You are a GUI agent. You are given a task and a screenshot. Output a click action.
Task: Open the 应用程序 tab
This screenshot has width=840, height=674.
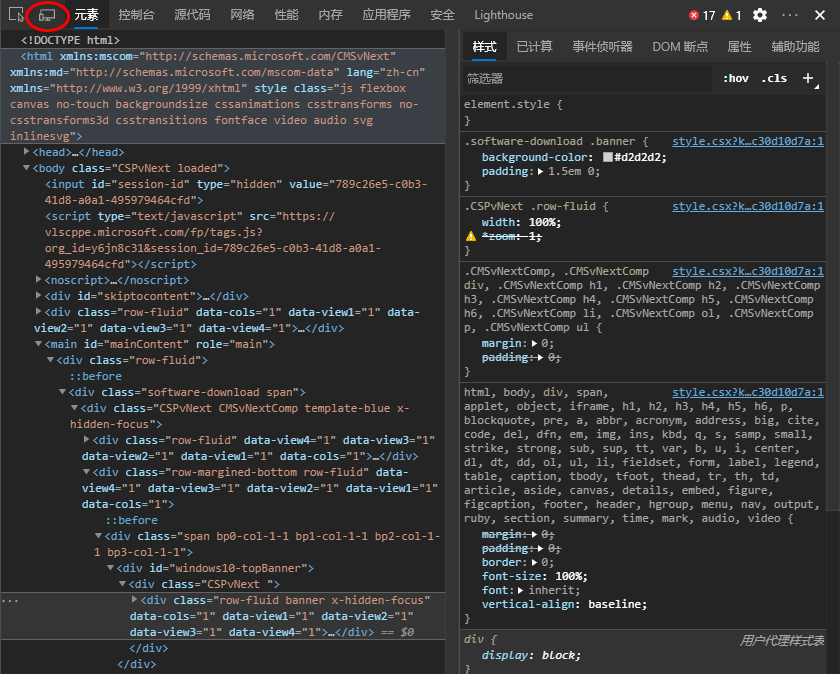click(x=386, y=15)
